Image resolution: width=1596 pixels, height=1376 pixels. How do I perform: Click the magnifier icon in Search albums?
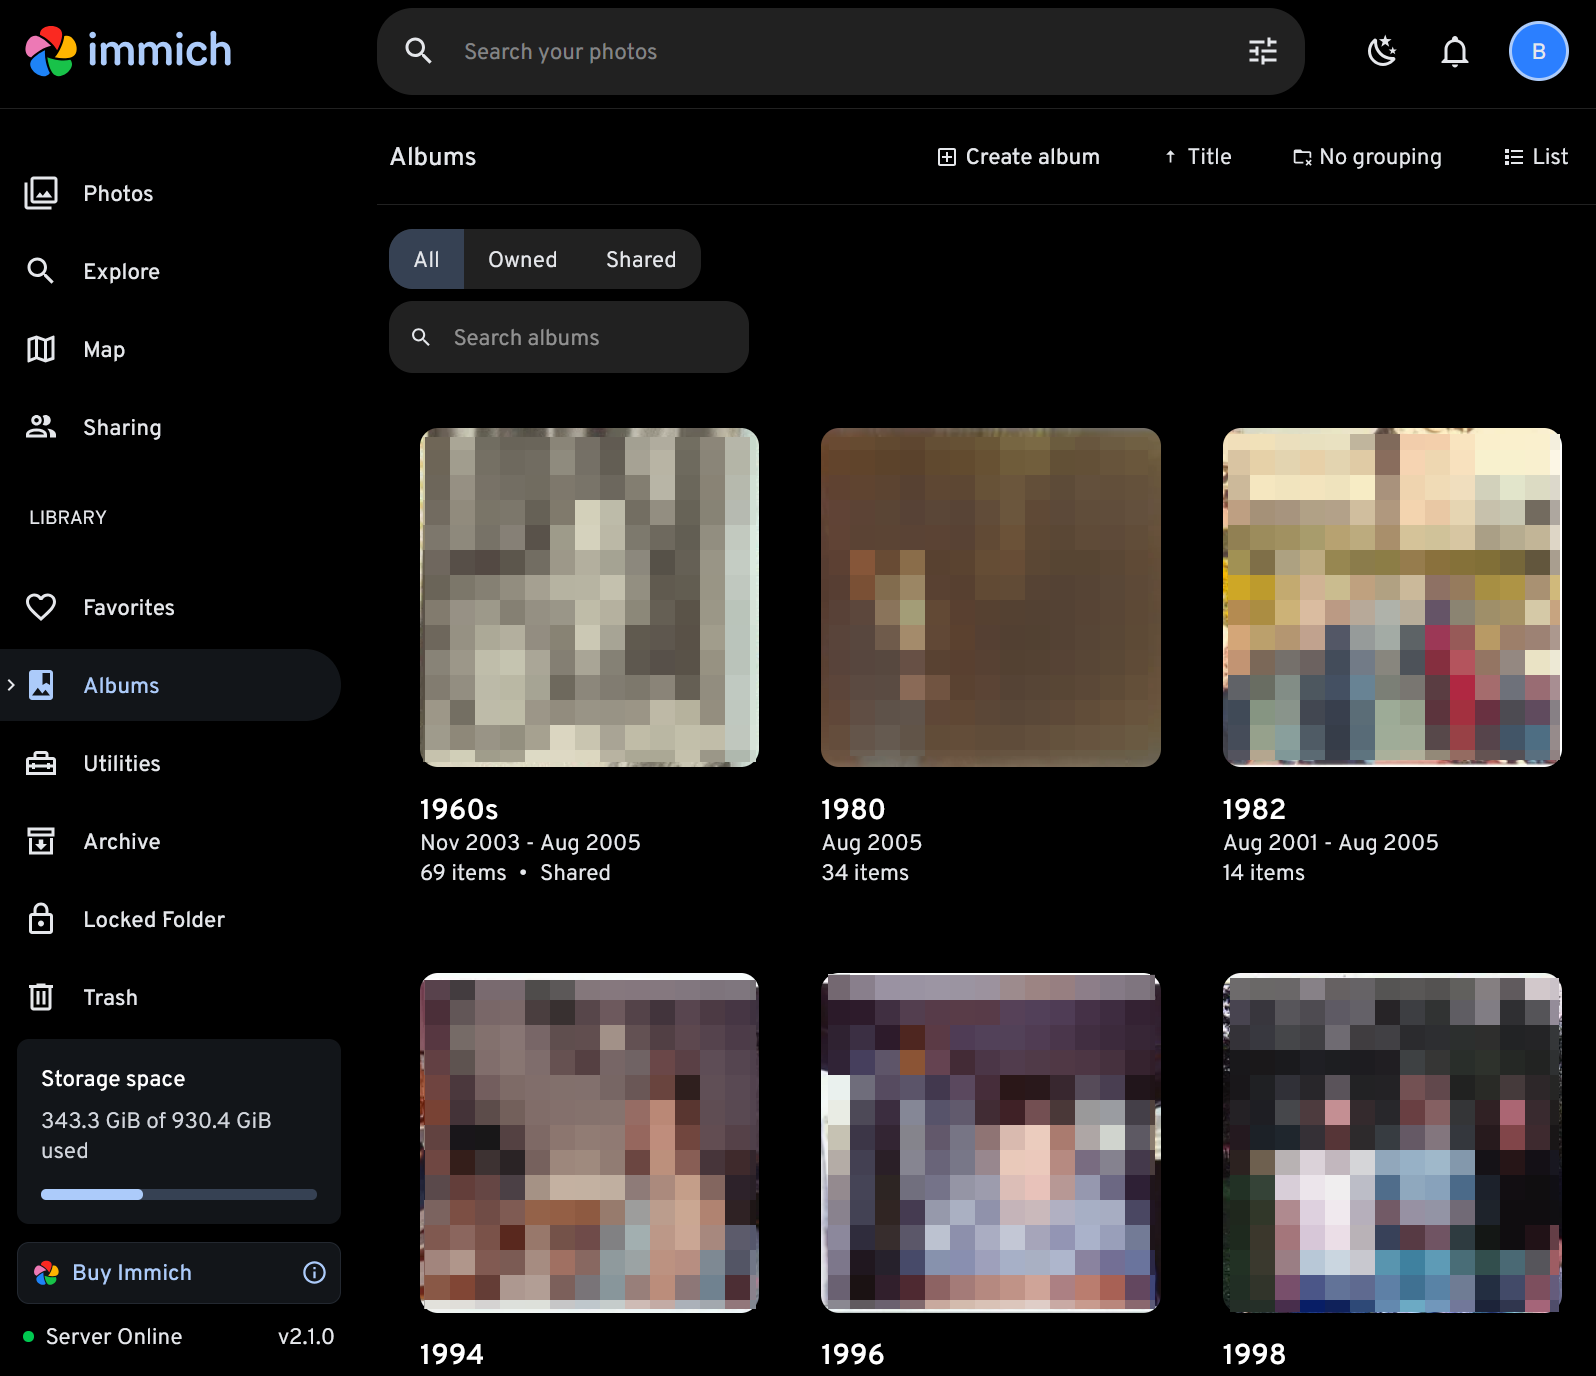point(421,337)
